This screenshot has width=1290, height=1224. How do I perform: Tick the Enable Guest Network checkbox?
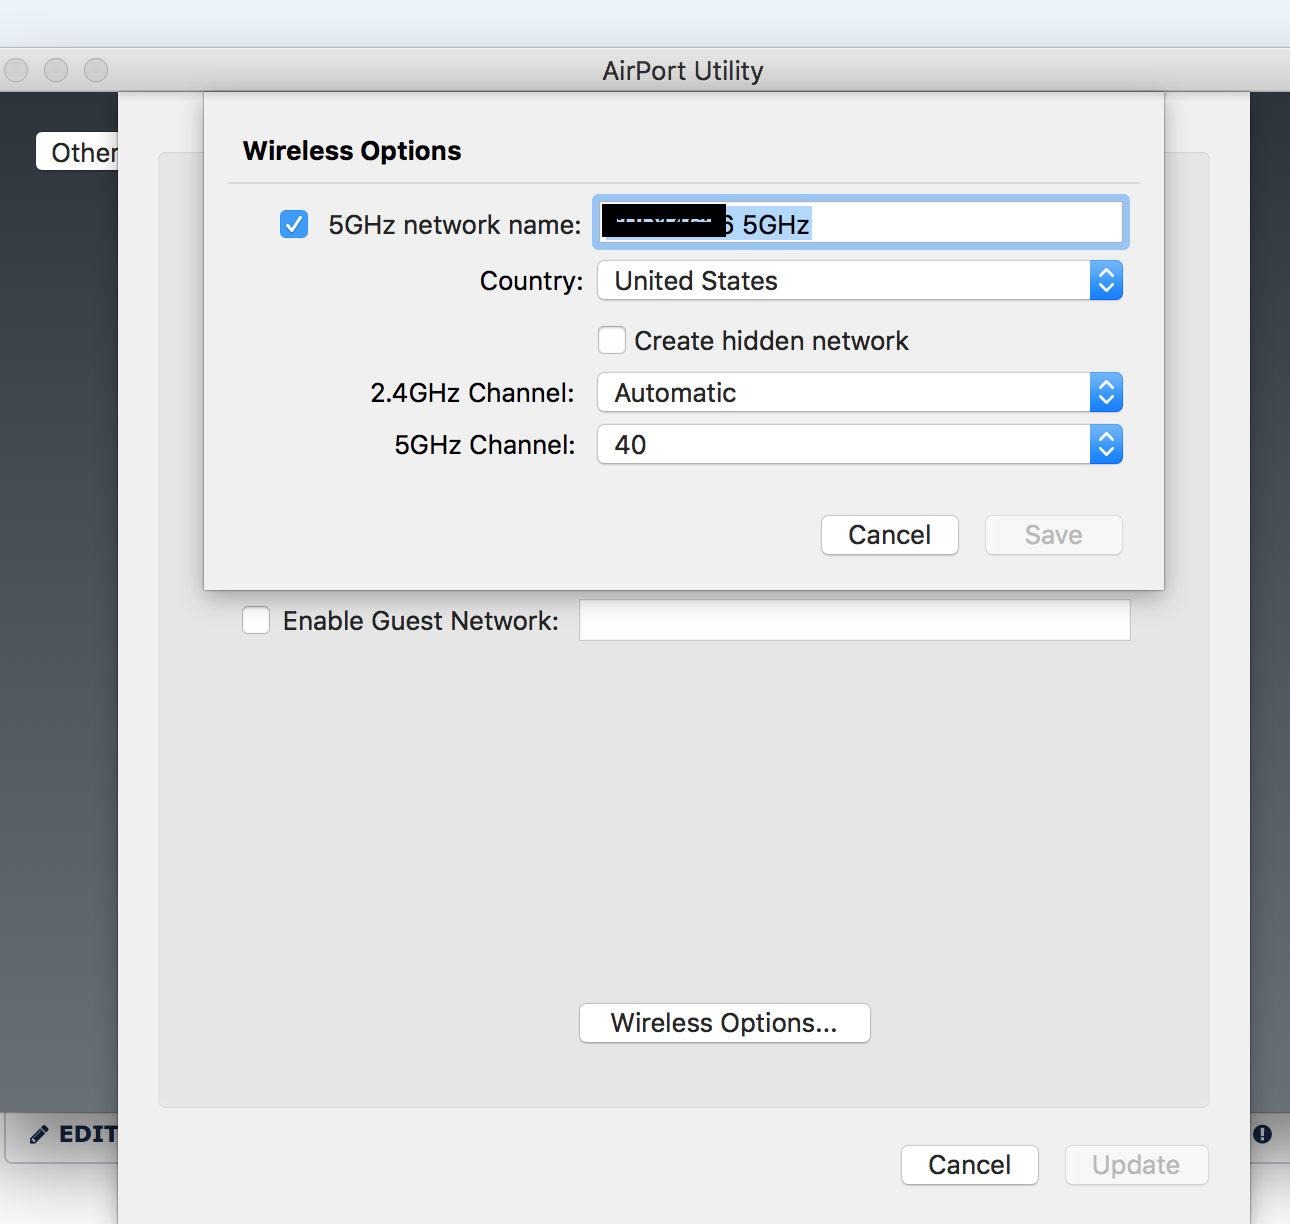(256, 621)
